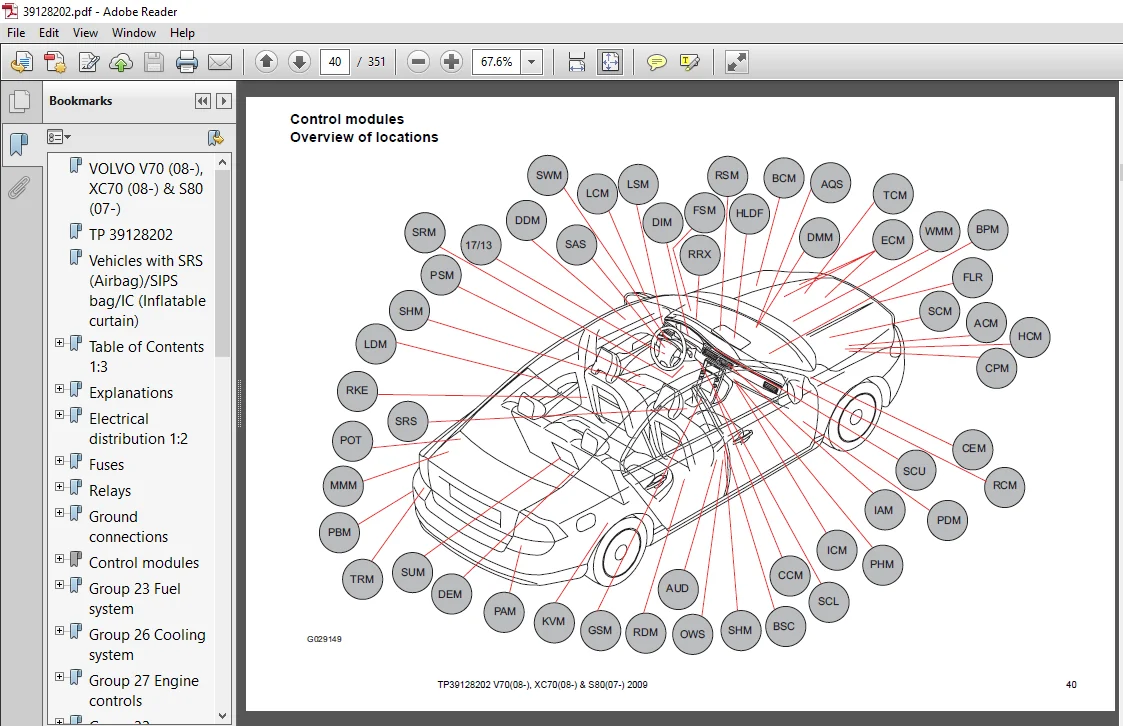Viewport: 1123px width, 726px height.
Task: Select the Control modules bookmark text
Action: tap(144, 563)
